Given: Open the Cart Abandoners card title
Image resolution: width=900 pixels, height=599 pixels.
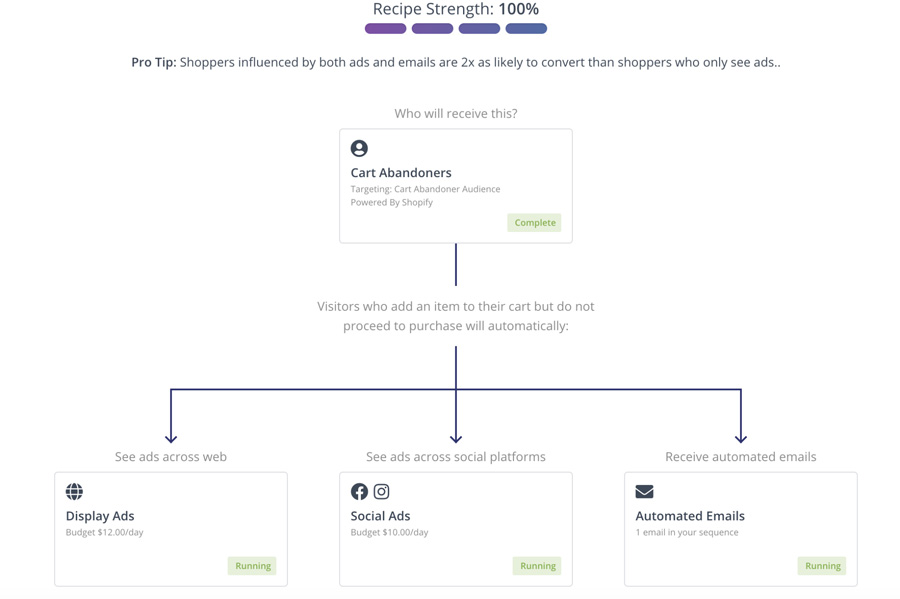Looking at the screenshot, I should click(x=401, y=173).
